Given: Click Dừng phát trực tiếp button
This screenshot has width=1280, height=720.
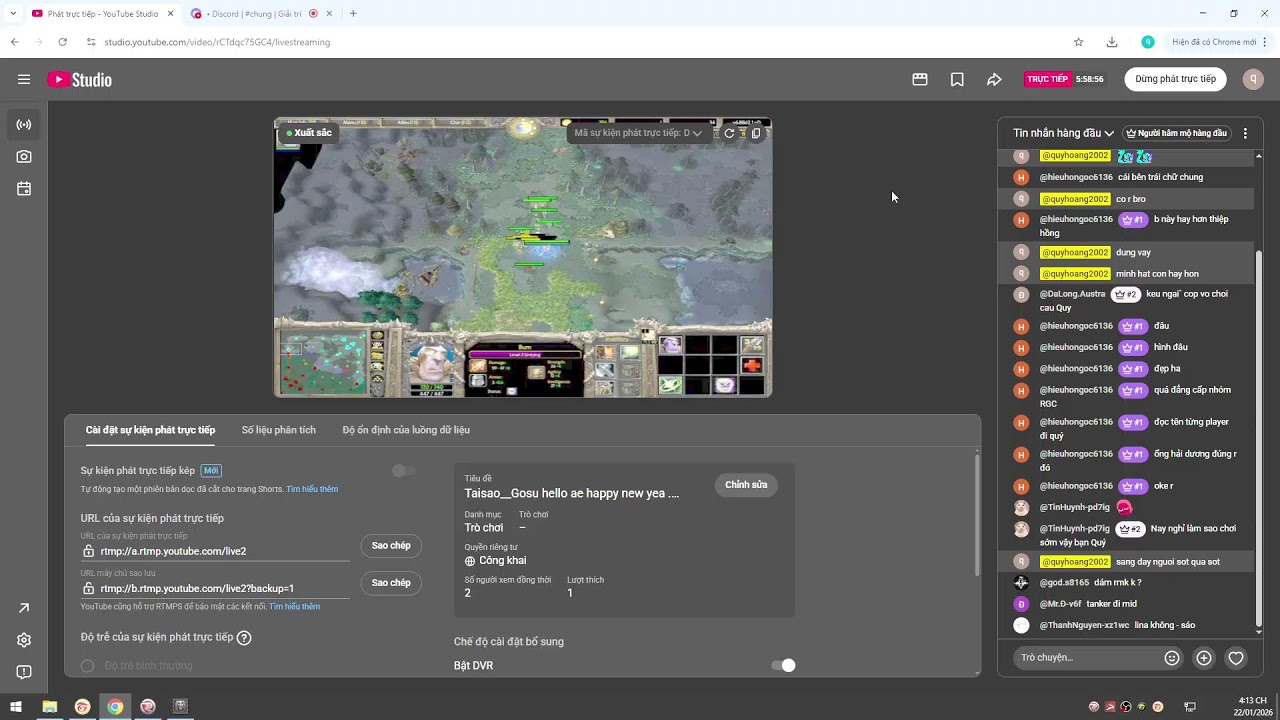Looking at the screenshot, I should 1175,79.
